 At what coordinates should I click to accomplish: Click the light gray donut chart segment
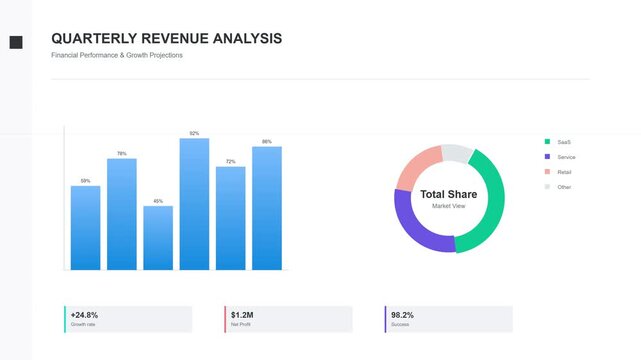click(457, 153)
